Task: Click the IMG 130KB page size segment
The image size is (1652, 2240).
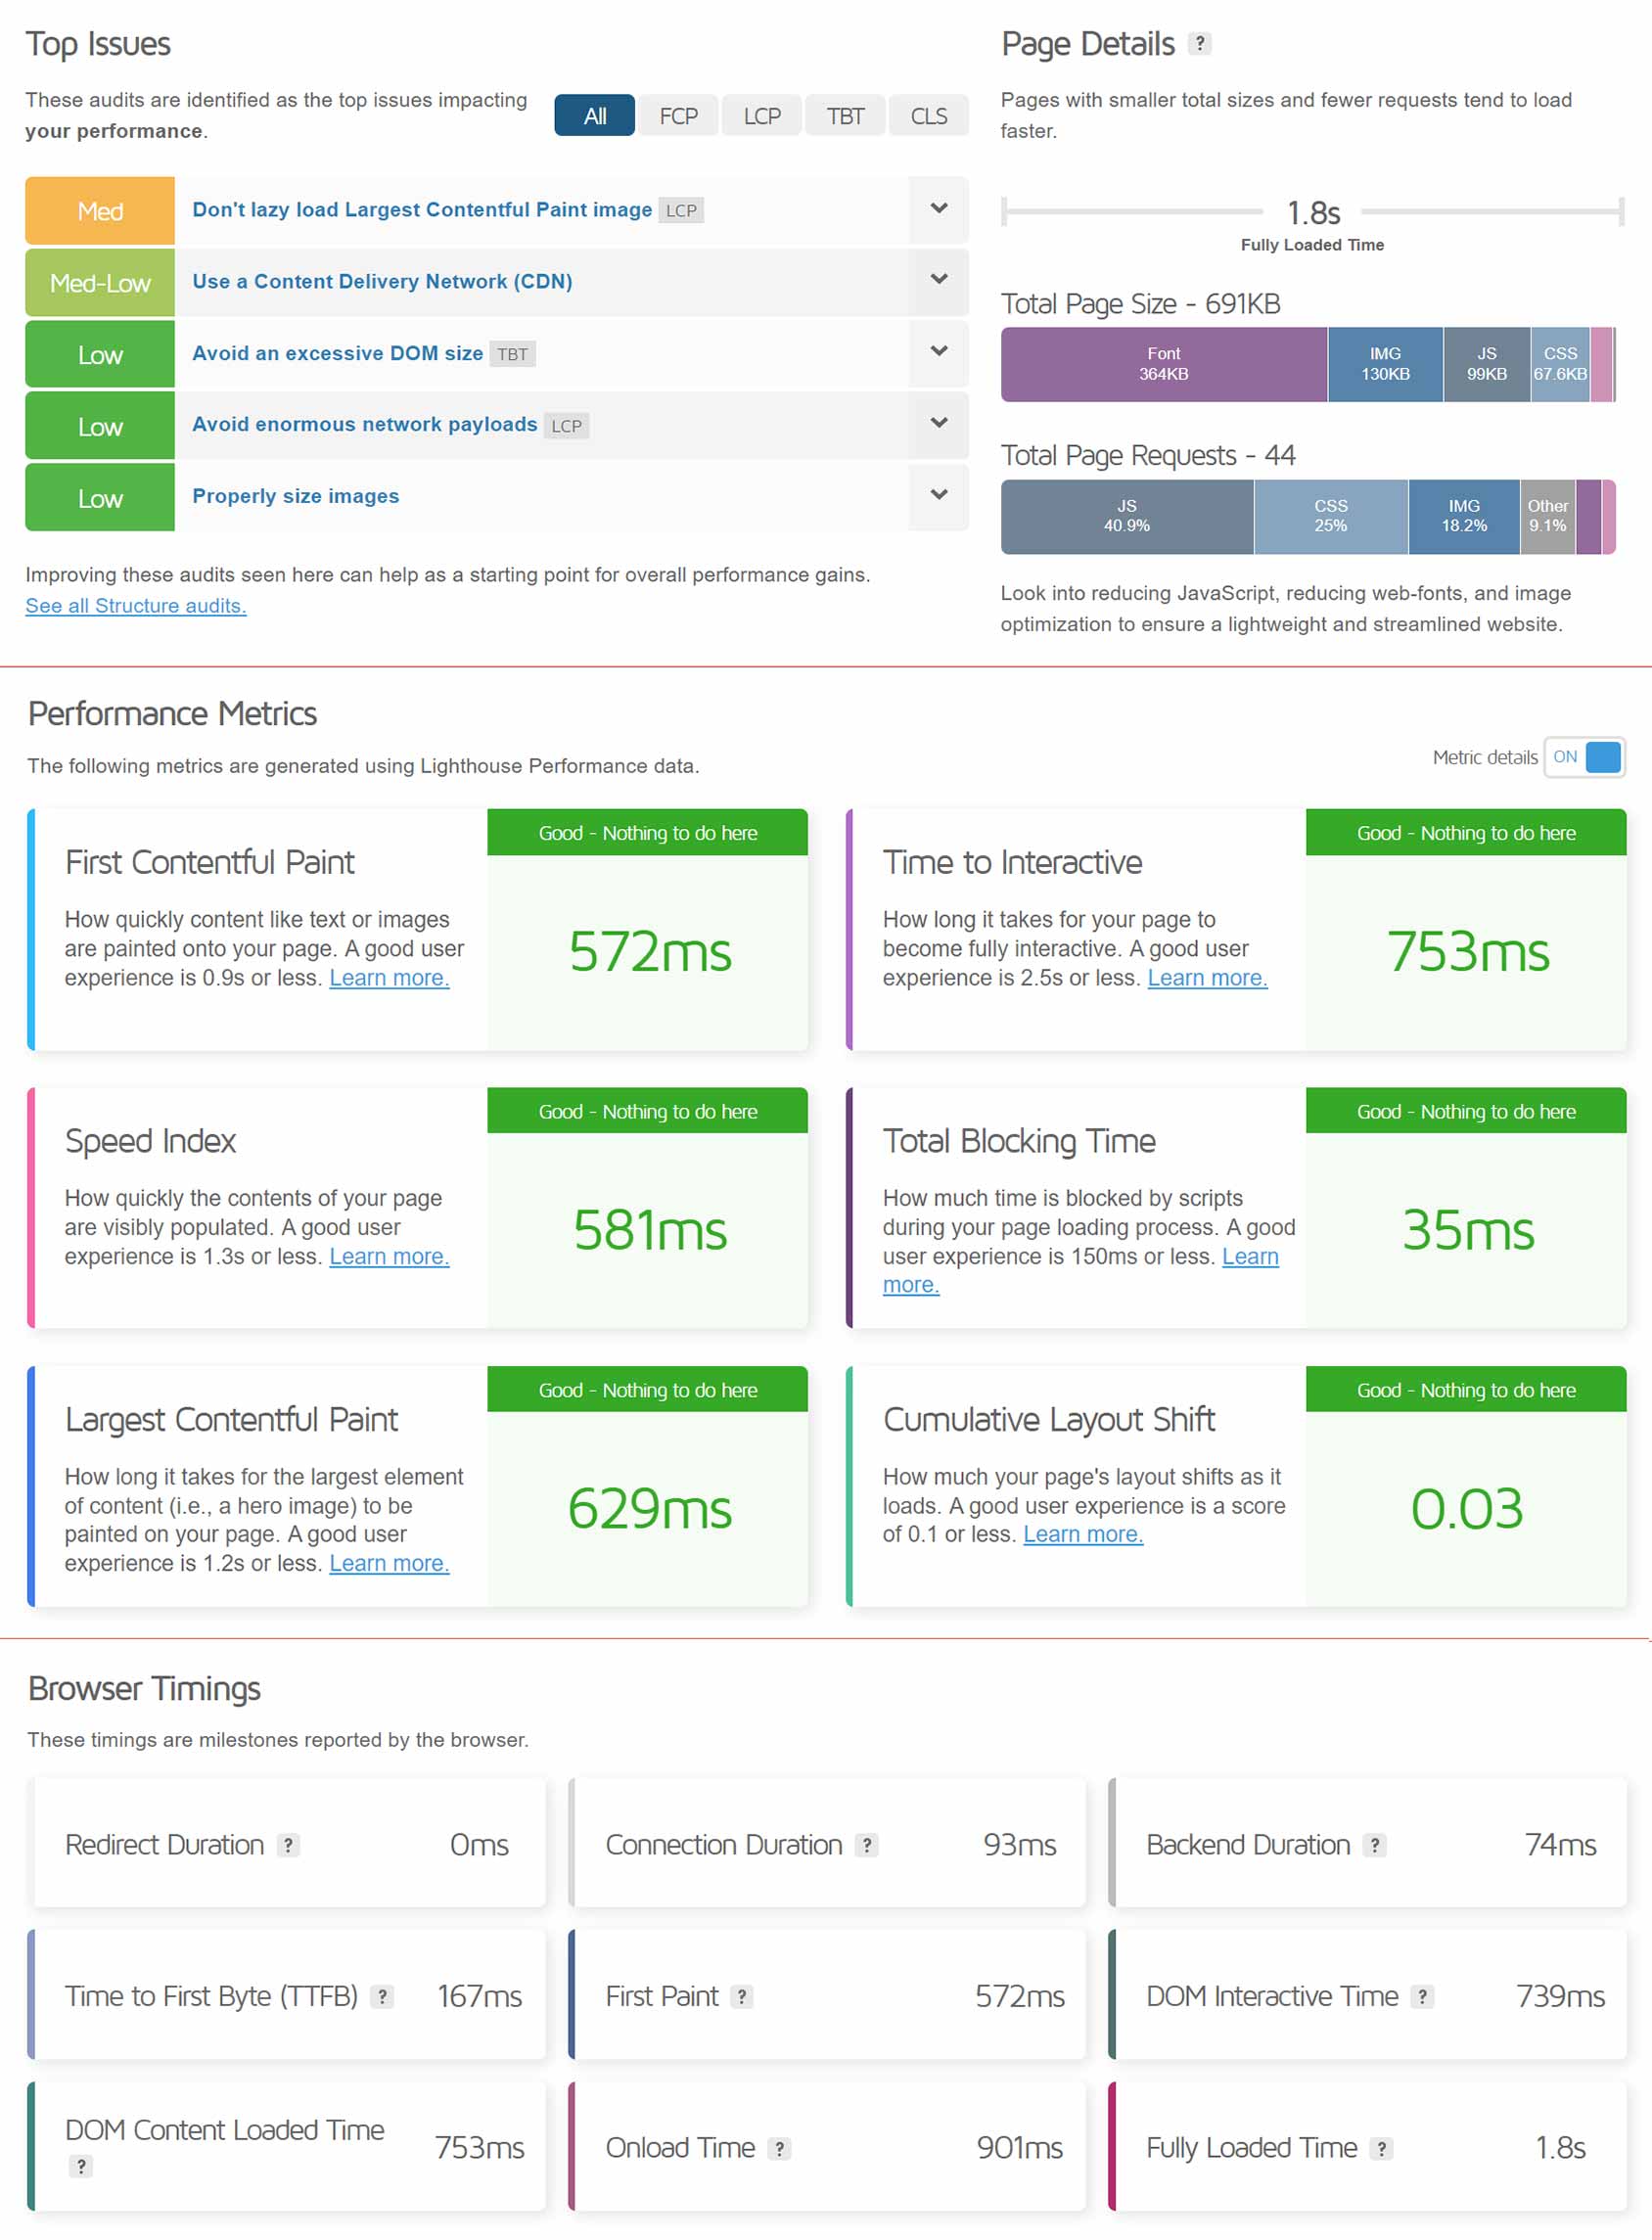Action: click(1386, 365)
